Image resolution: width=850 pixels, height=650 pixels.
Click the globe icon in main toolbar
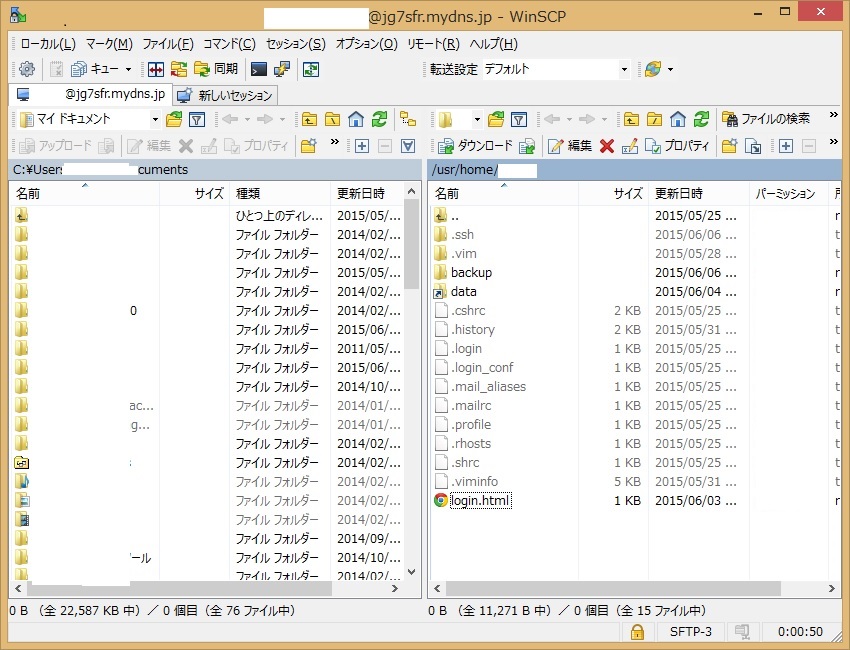click(x=653, y=69)
